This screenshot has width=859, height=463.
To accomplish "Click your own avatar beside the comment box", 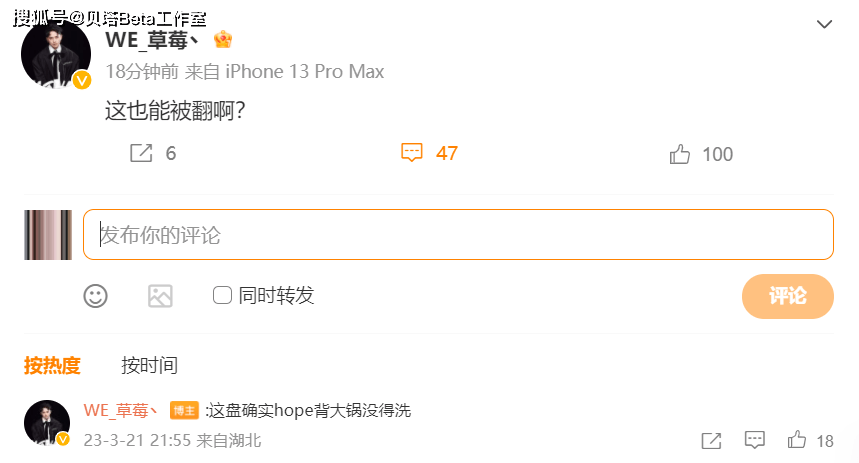I will coord(48,235).
